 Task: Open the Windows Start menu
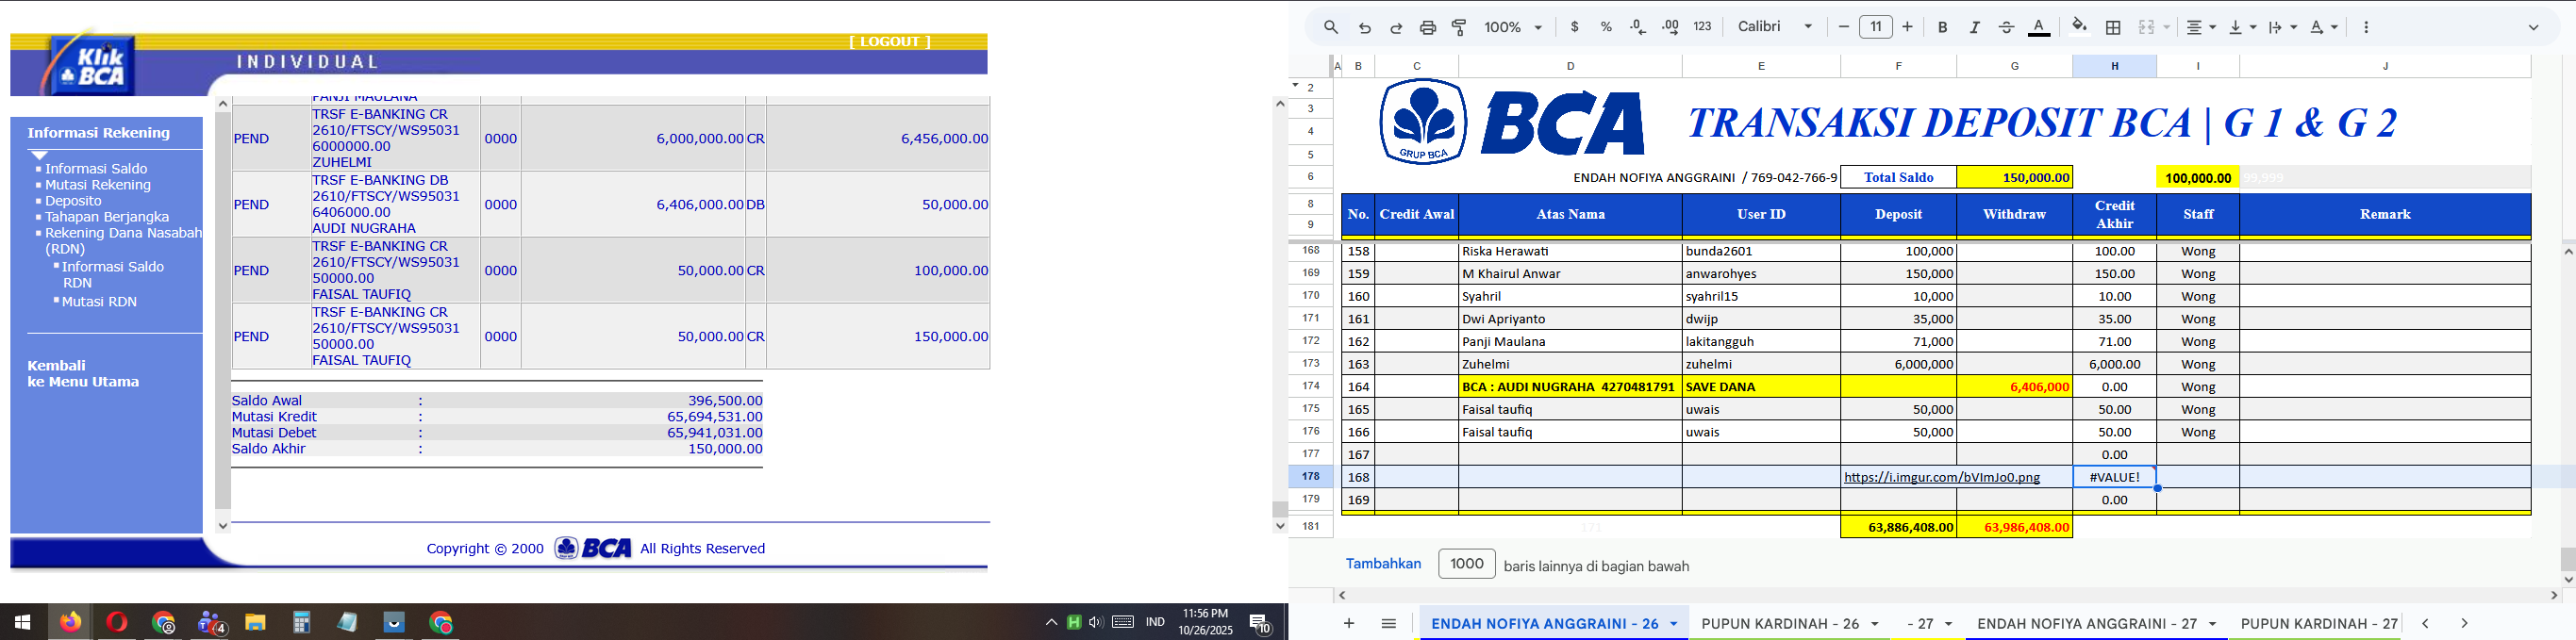22,622
